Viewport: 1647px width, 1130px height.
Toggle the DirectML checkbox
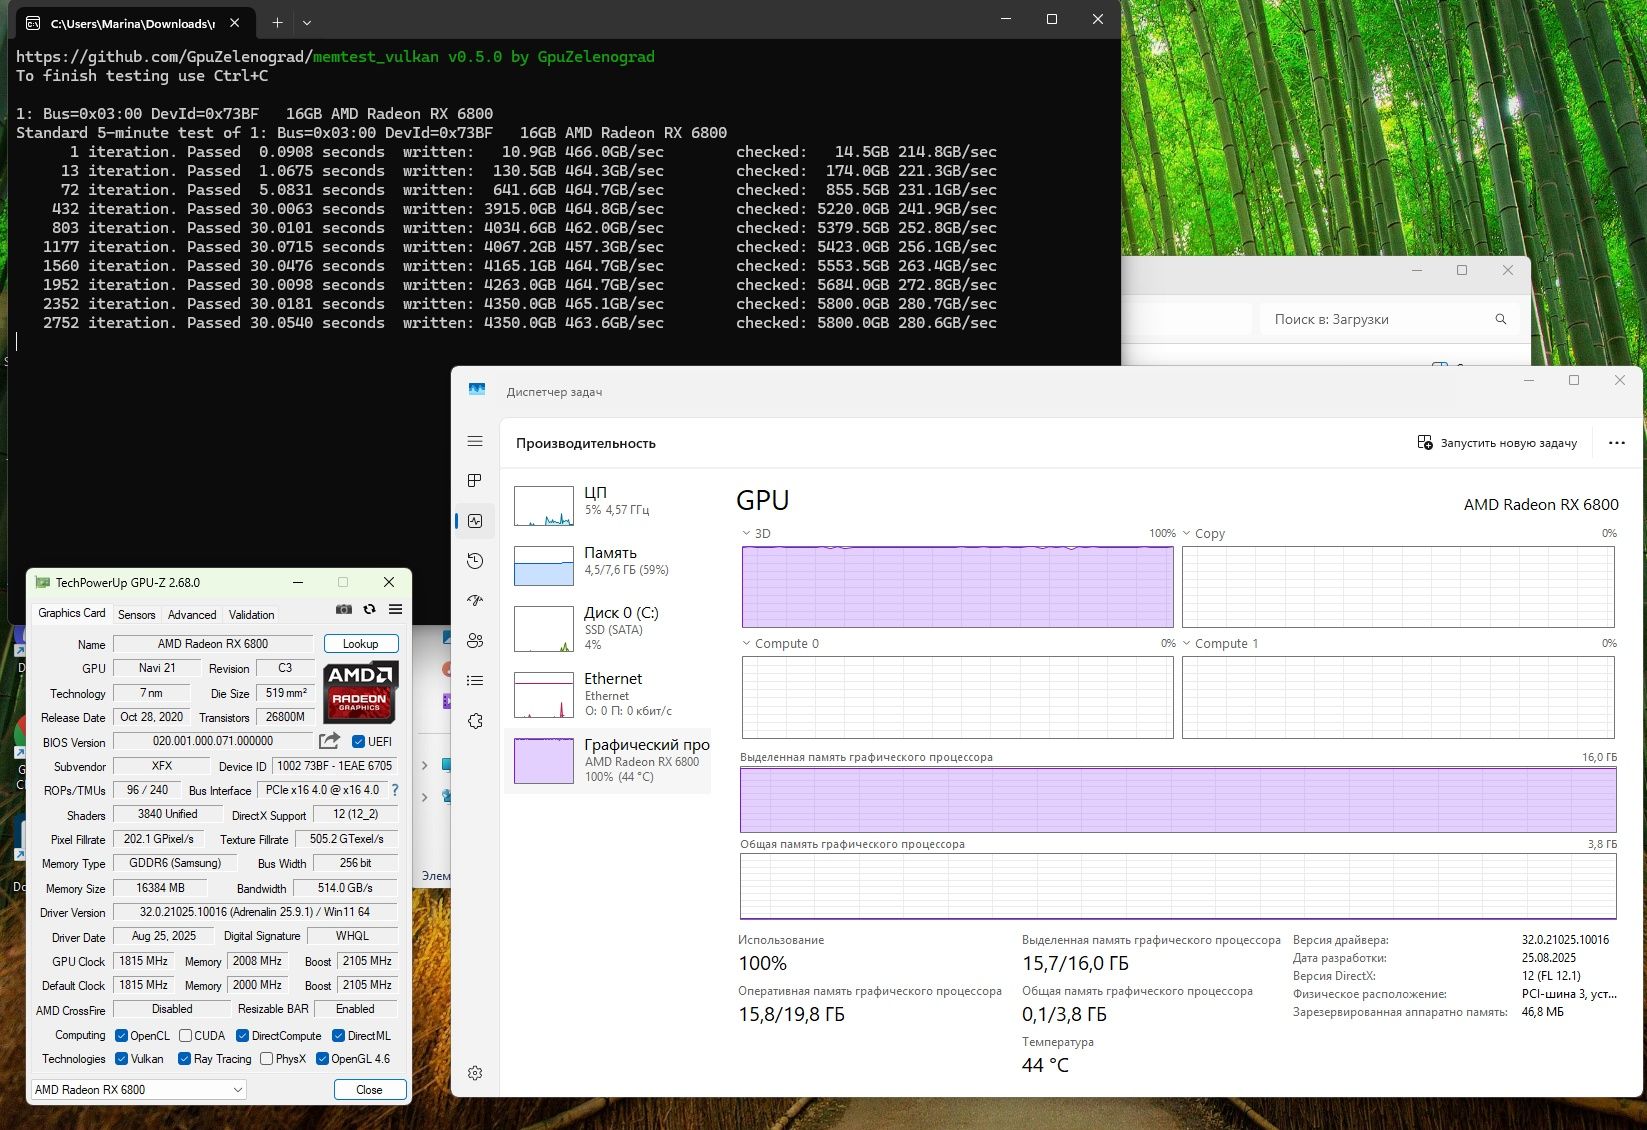pos(338,1036)
